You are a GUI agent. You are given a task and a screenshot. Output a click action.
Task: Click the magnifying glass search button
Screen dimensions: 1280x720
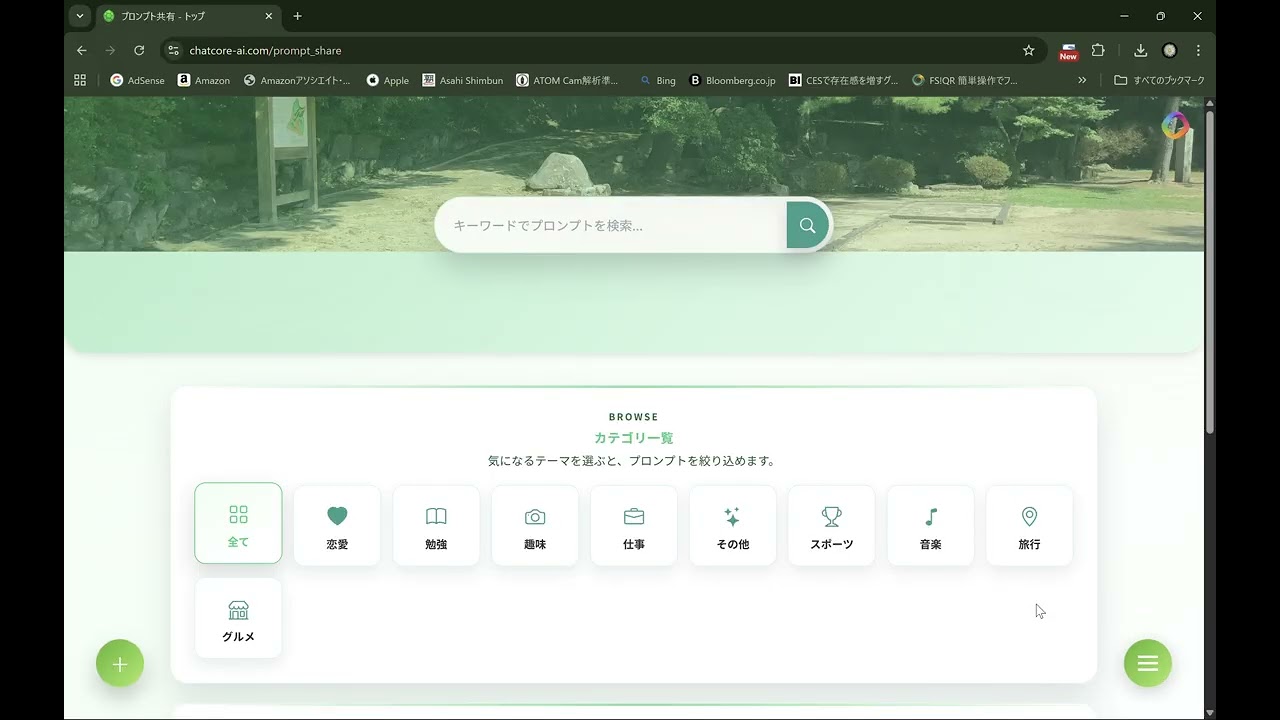point(806,224)
